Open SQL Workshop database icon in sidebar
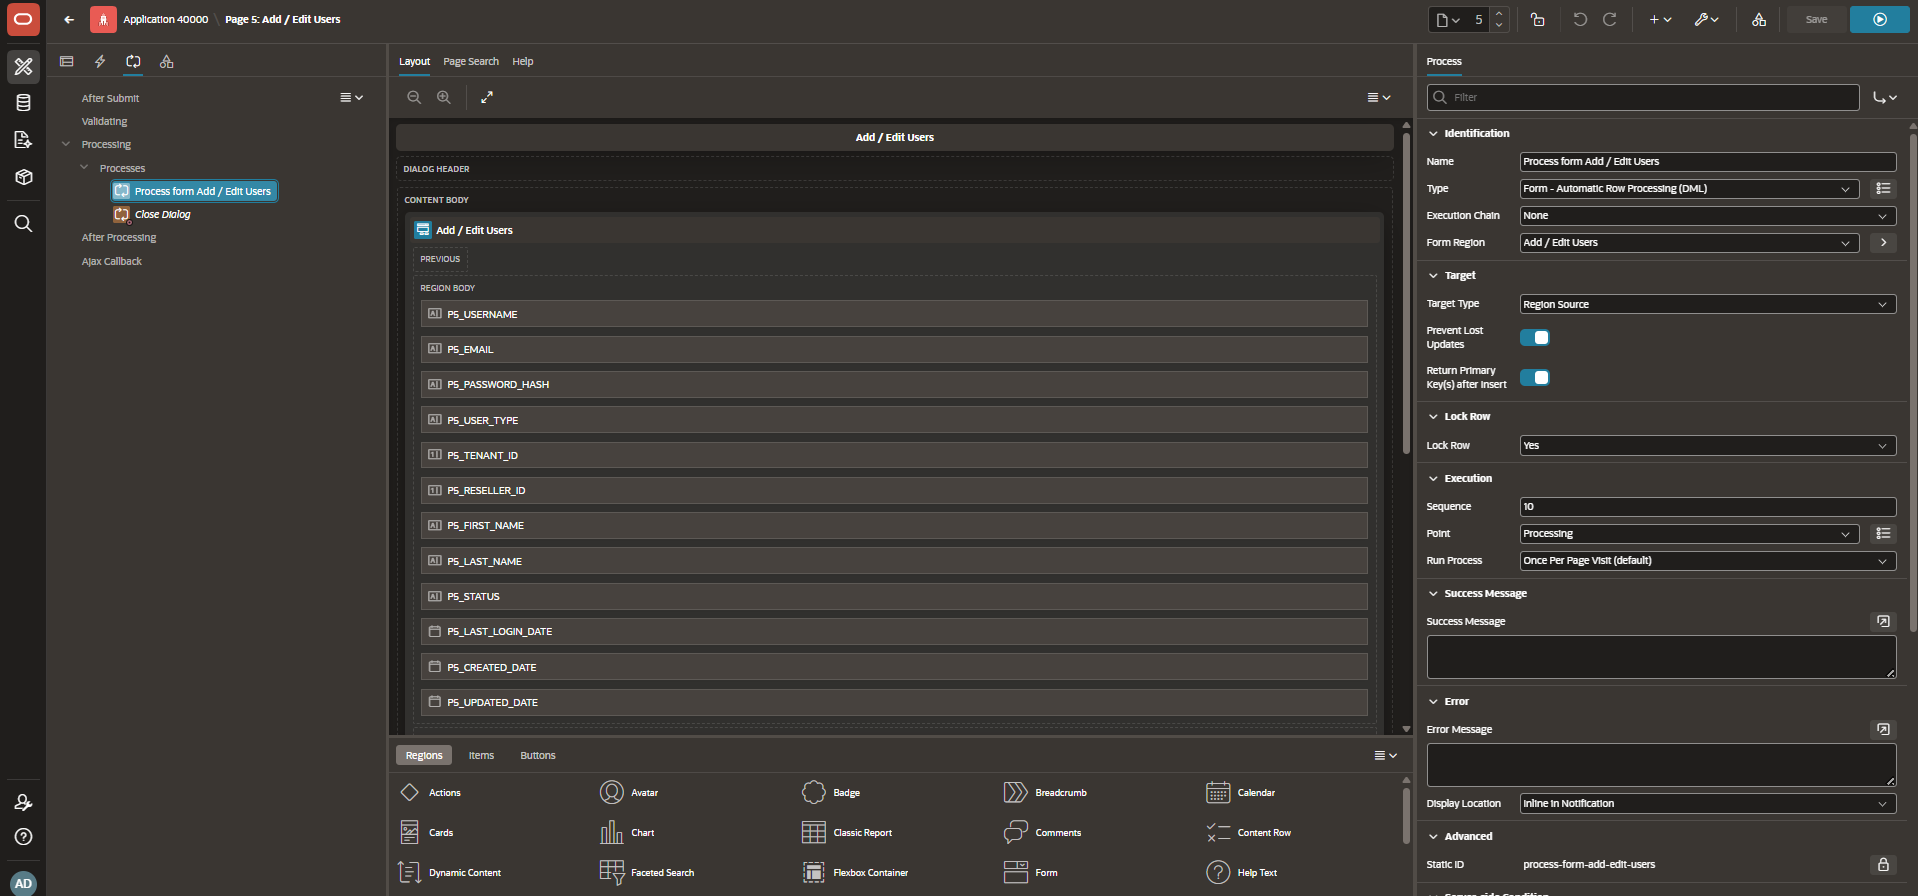 click(x=23, y=103)
